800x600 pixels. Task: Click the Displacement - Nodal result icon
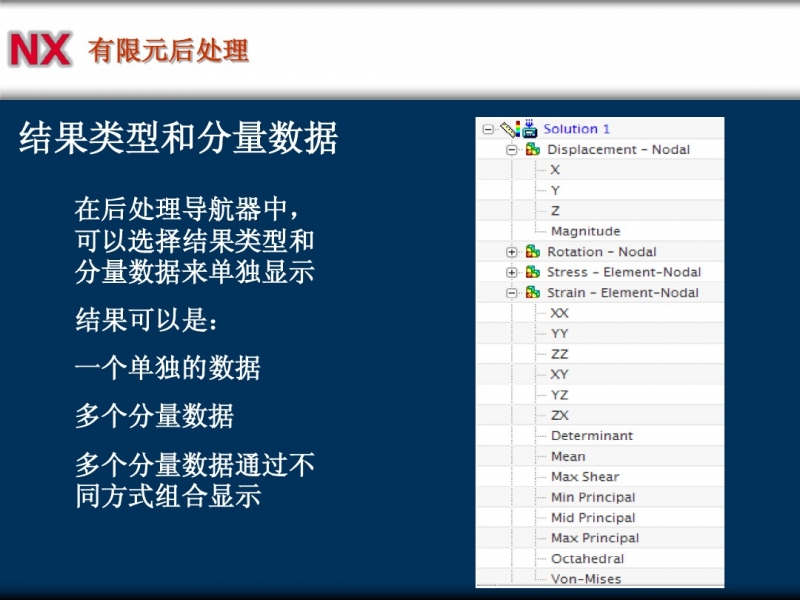point(533,150)
